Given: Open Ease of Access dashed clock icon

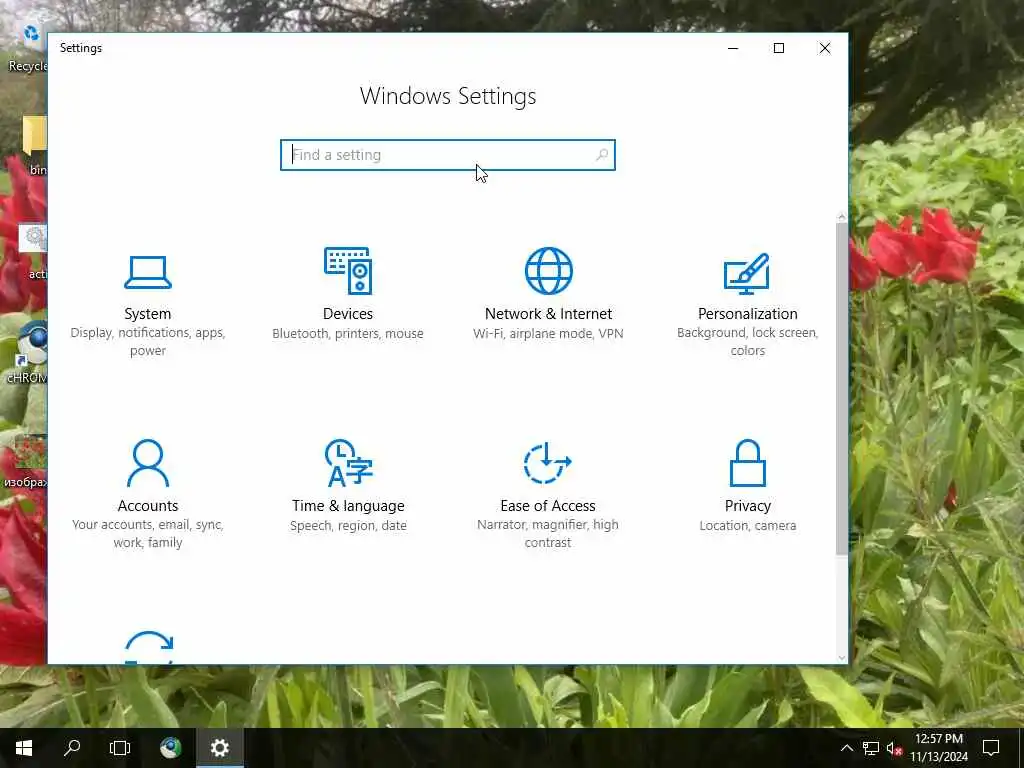Looking at the screenshot, I should pos(547,463).
